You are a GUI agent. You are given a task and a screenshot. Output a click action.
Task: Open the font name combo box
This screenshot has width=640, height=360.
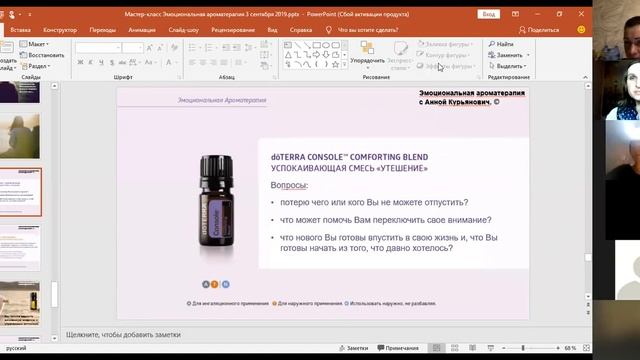[x=98, y=48]
